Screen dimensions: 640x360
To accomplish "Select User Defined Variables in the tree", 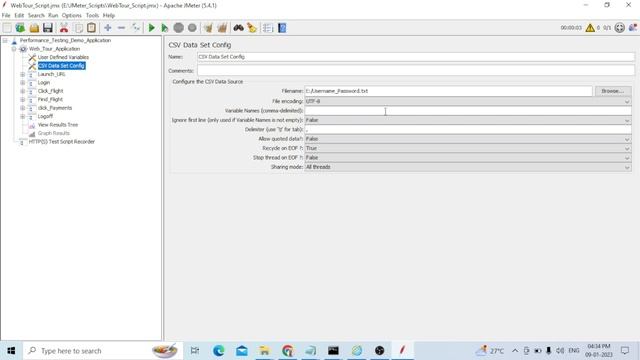I will pos(63,57).
